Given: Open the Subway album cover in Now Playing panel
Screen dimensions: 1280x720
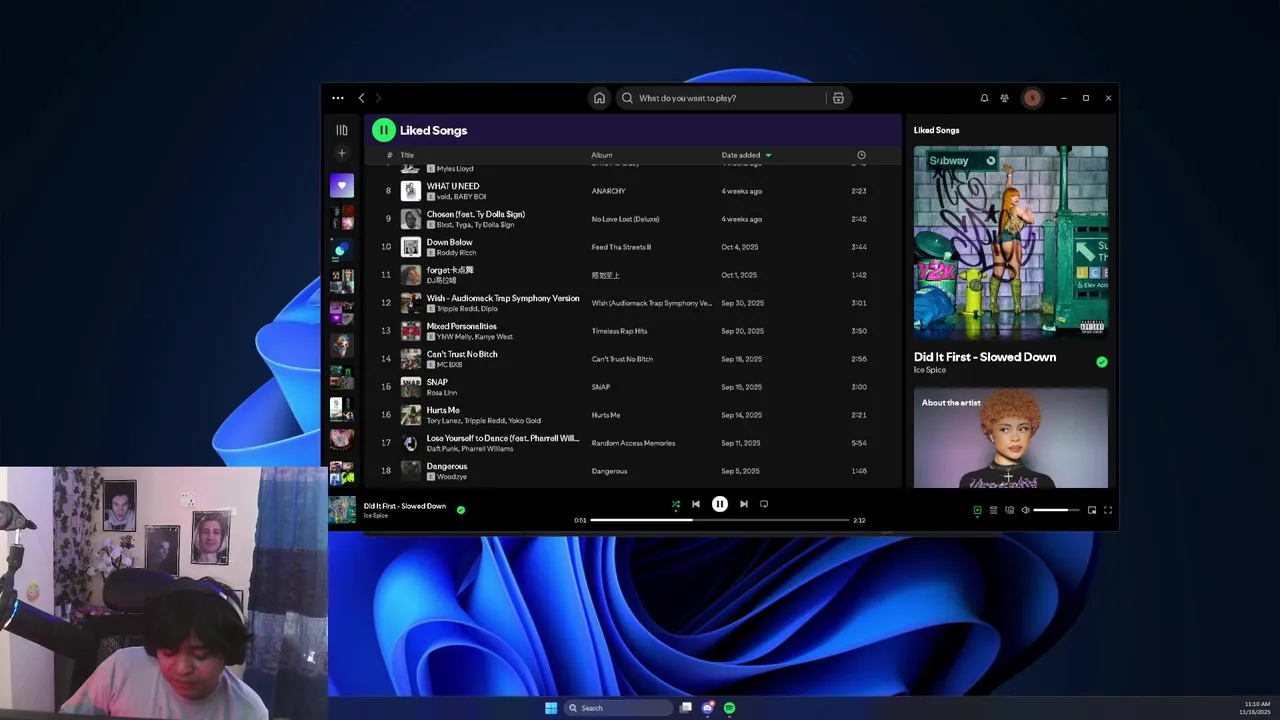Looking at the screenshot, I should coord(1011,243).
